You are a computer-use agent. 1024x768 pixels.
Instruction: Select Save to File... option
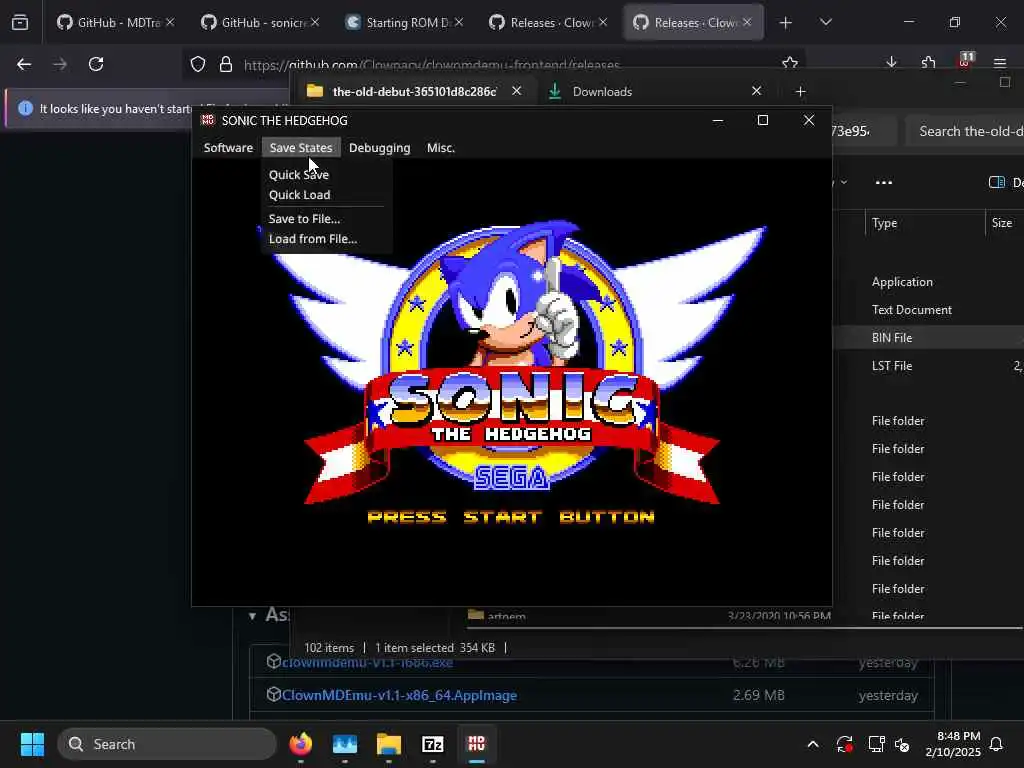(304, 219)
